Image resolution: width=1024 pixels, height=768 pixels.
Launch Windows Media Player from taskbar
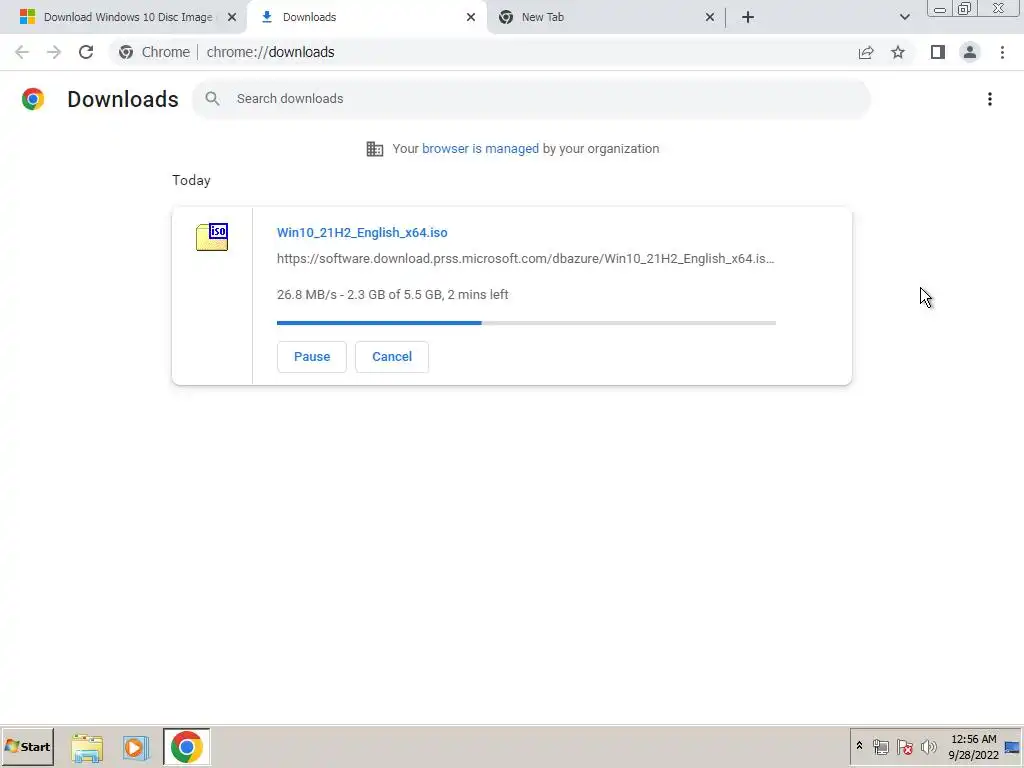click(135, 747)
